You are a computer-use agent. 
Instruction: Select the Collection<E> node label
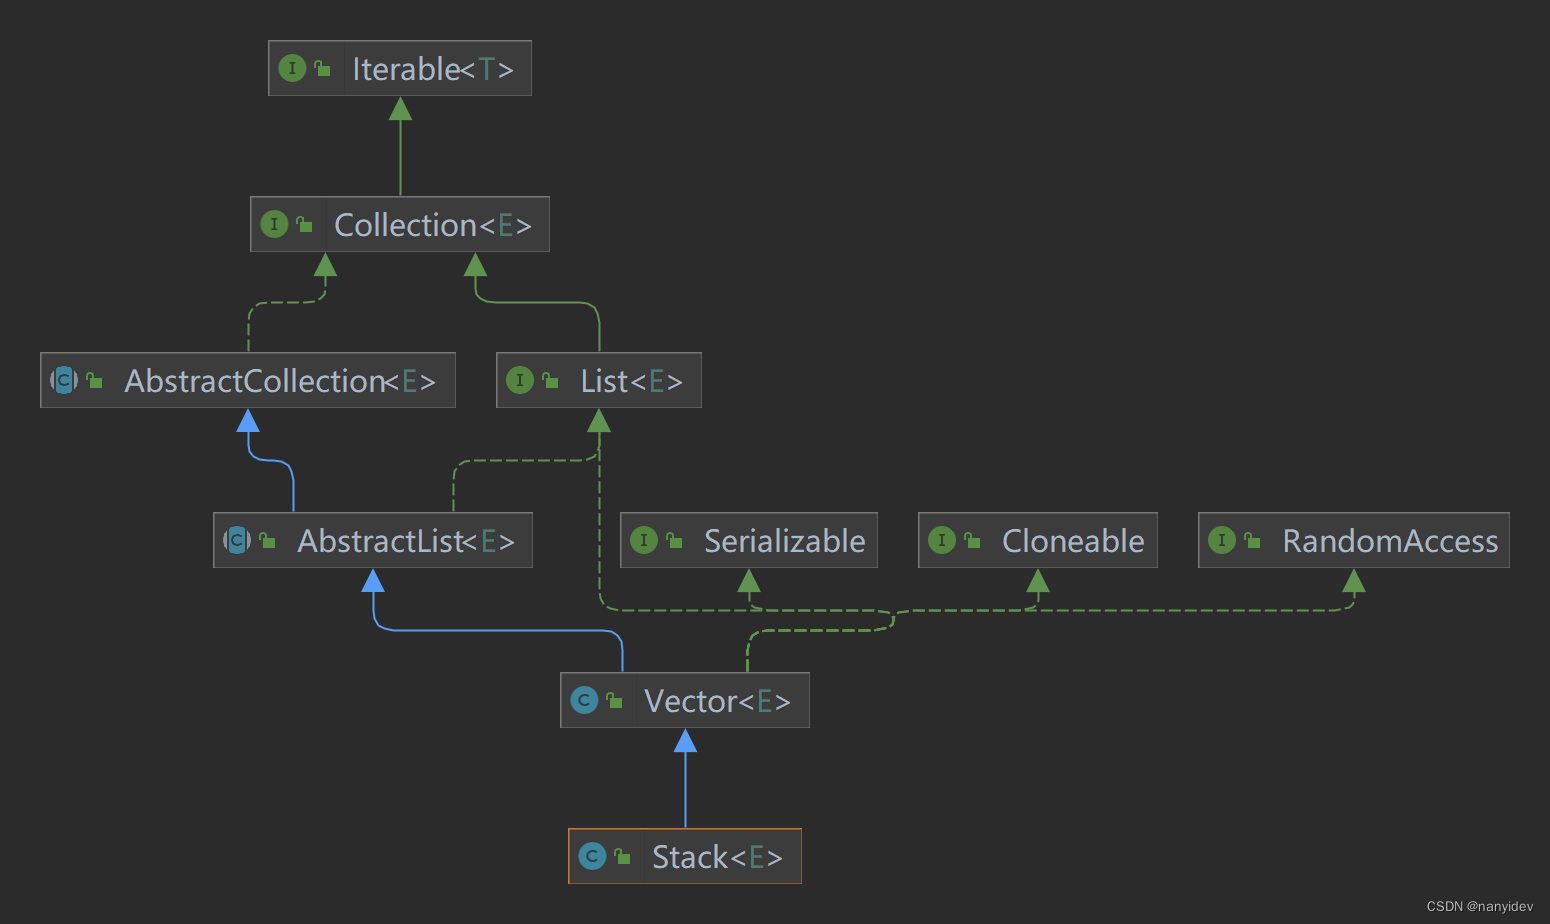point(433,225)
